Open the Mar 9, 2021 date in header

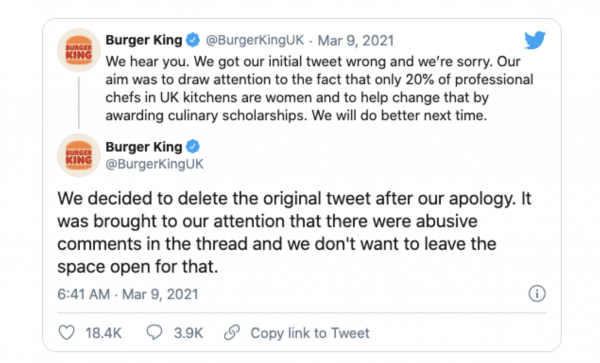click(355, 40)
